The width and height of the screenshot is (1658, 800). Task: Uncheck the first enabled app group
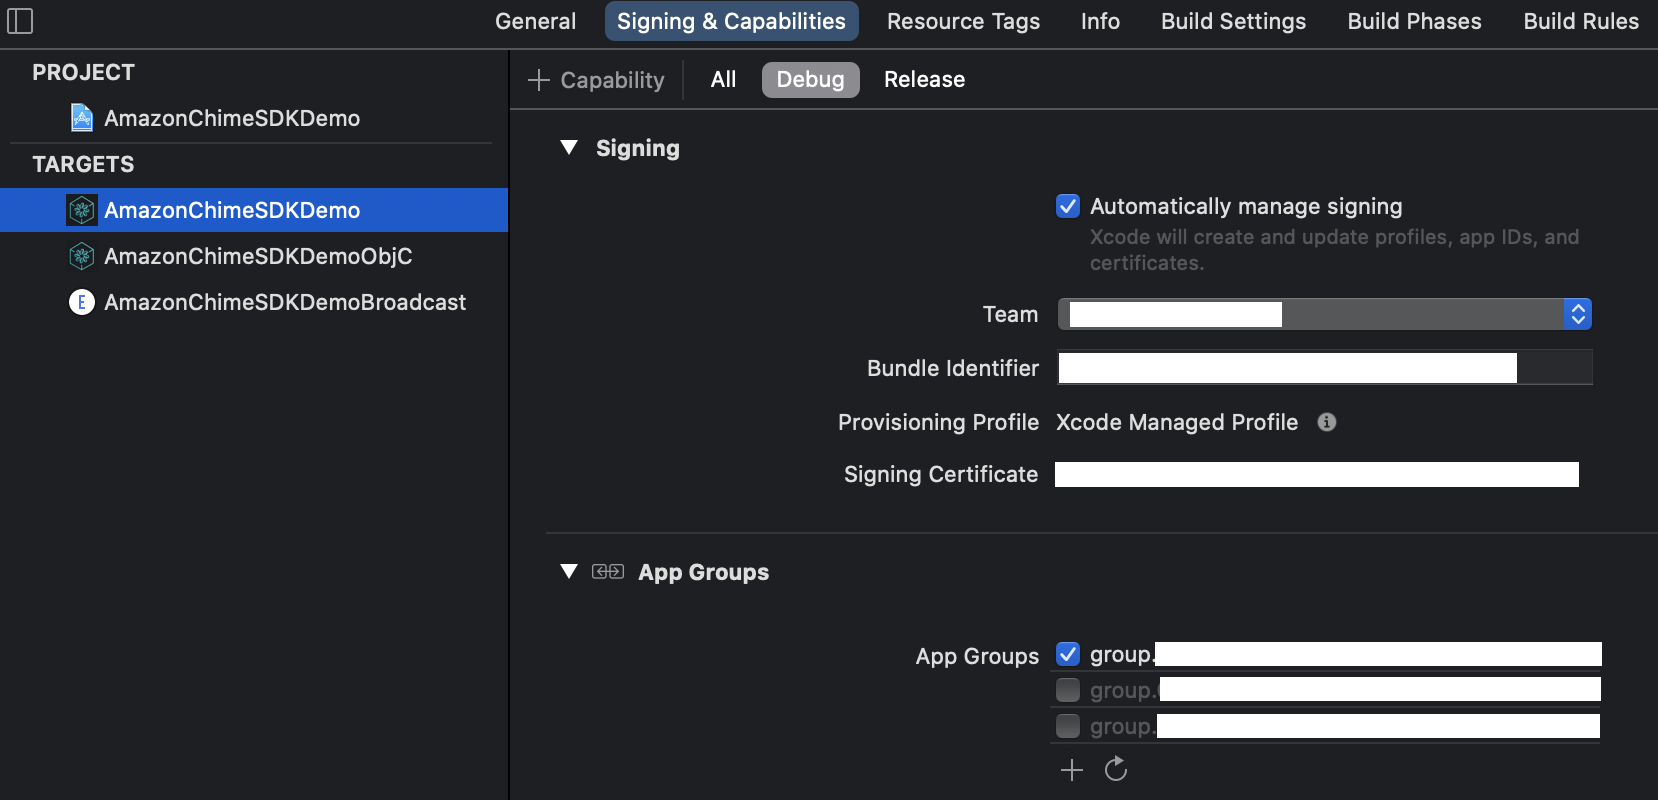(1068, 655)
